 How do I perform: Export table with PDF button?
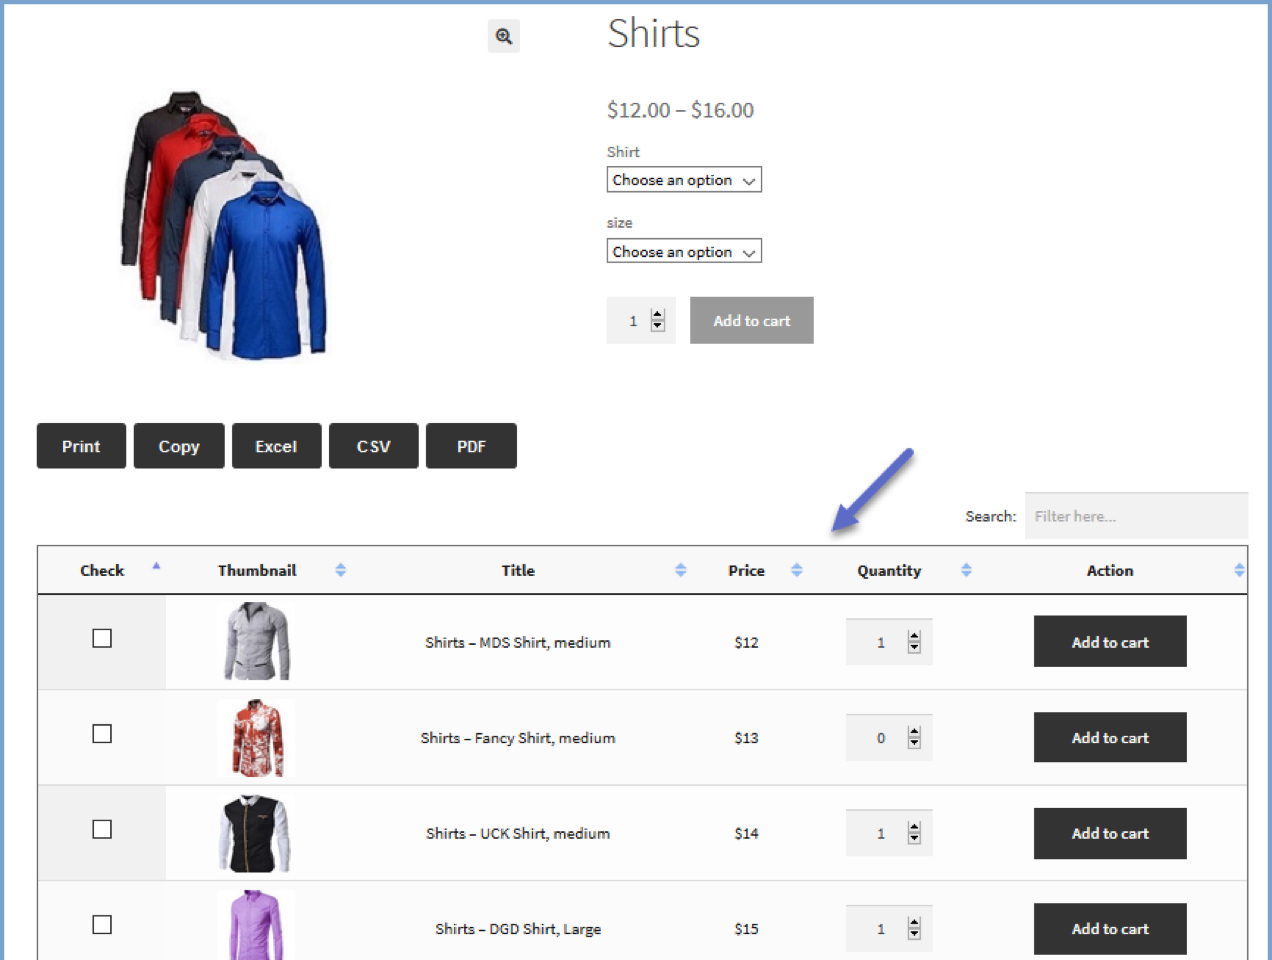pos(471,446)
